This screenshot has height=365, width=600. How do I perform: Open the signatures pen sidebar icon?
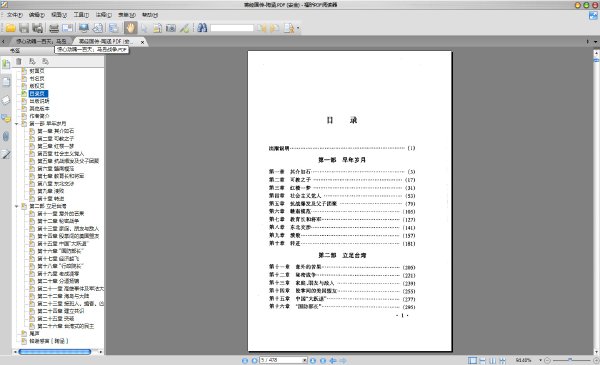tap(6, 154)
